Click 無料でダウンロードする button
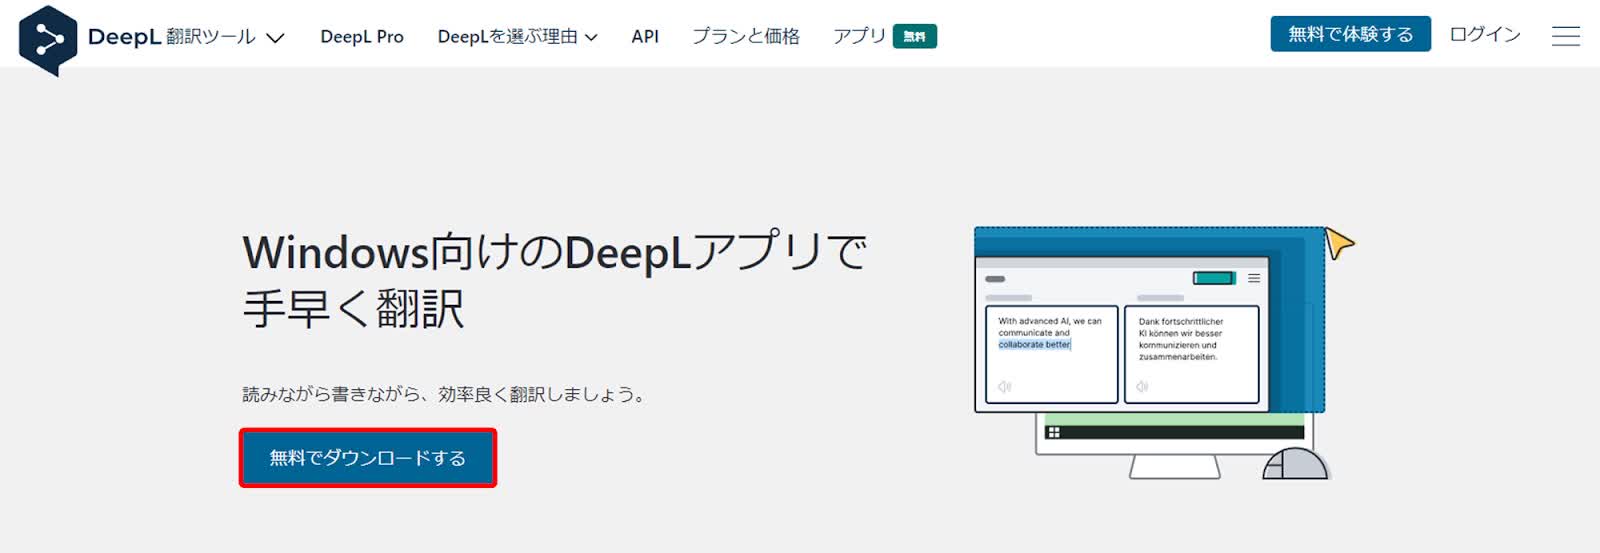The height and width of the screenshot is (553, 1600). (x=368, y=458)
